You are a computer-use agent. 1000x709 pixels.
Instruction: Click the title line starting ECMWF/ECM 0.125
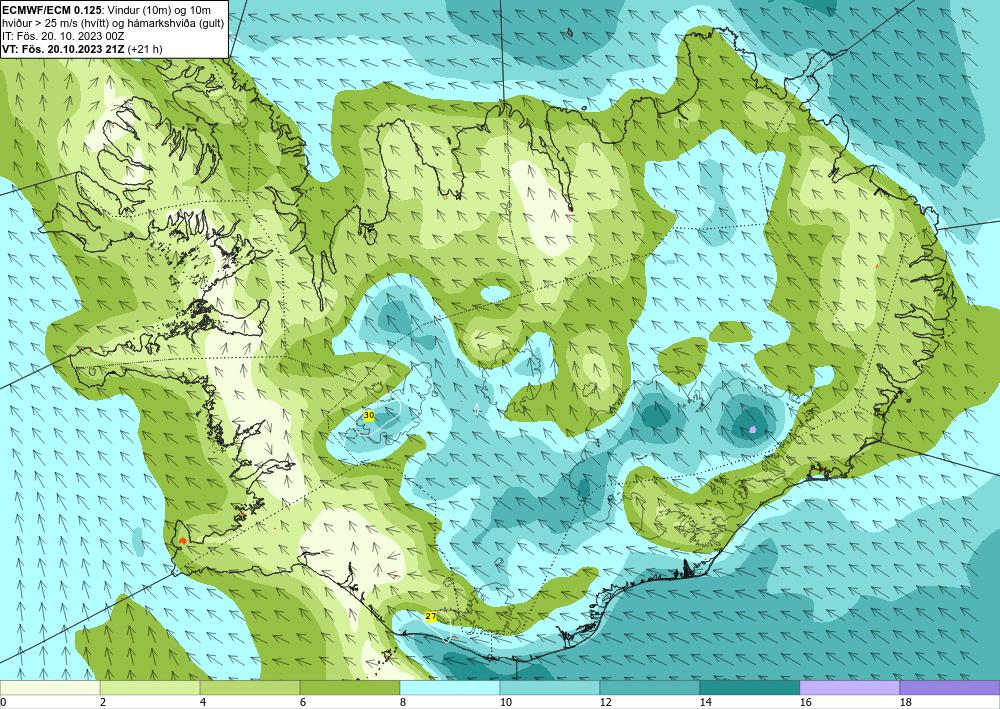click(108, 10)
